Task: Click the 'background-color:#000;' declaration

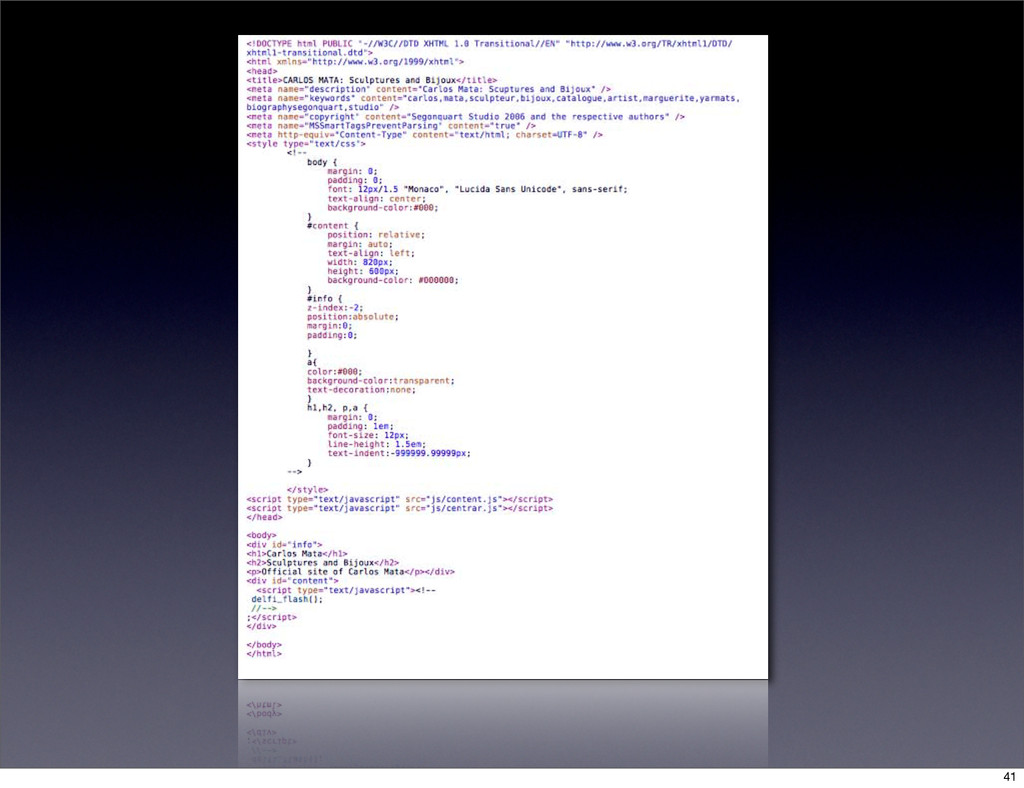Action: pyautogui.click(x=383, y=208)
